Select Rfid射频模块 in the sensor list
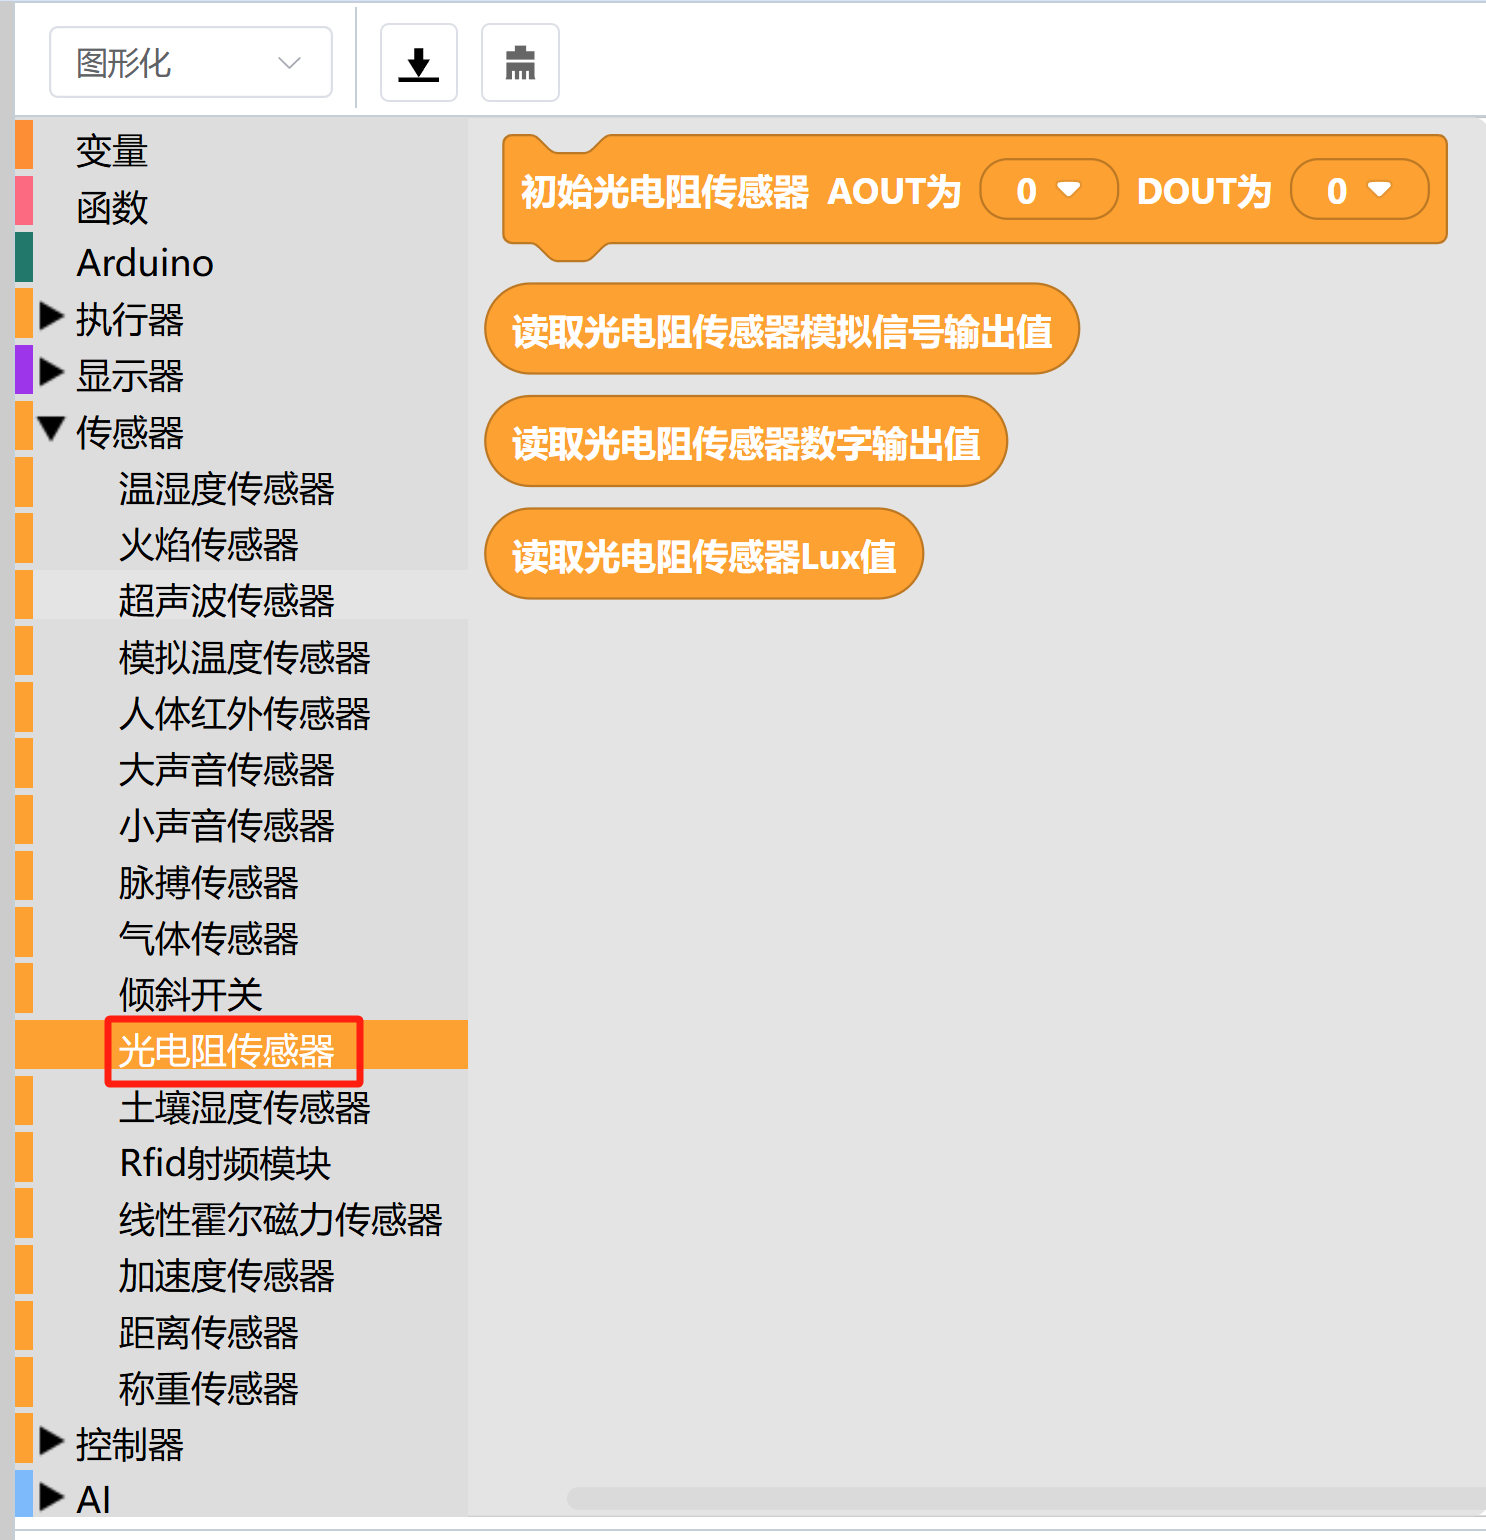 point(225,1163)
